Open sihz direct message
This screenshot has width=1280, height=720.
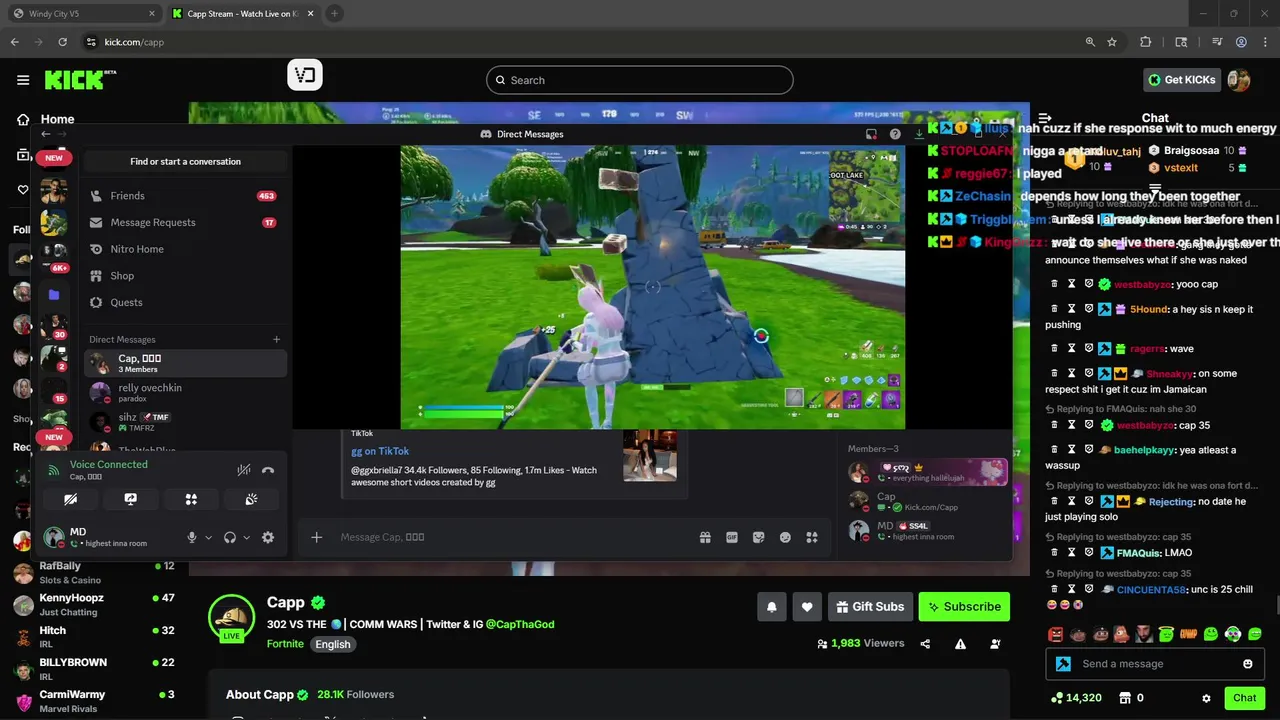pyautogui.click(x=185, y=422)
